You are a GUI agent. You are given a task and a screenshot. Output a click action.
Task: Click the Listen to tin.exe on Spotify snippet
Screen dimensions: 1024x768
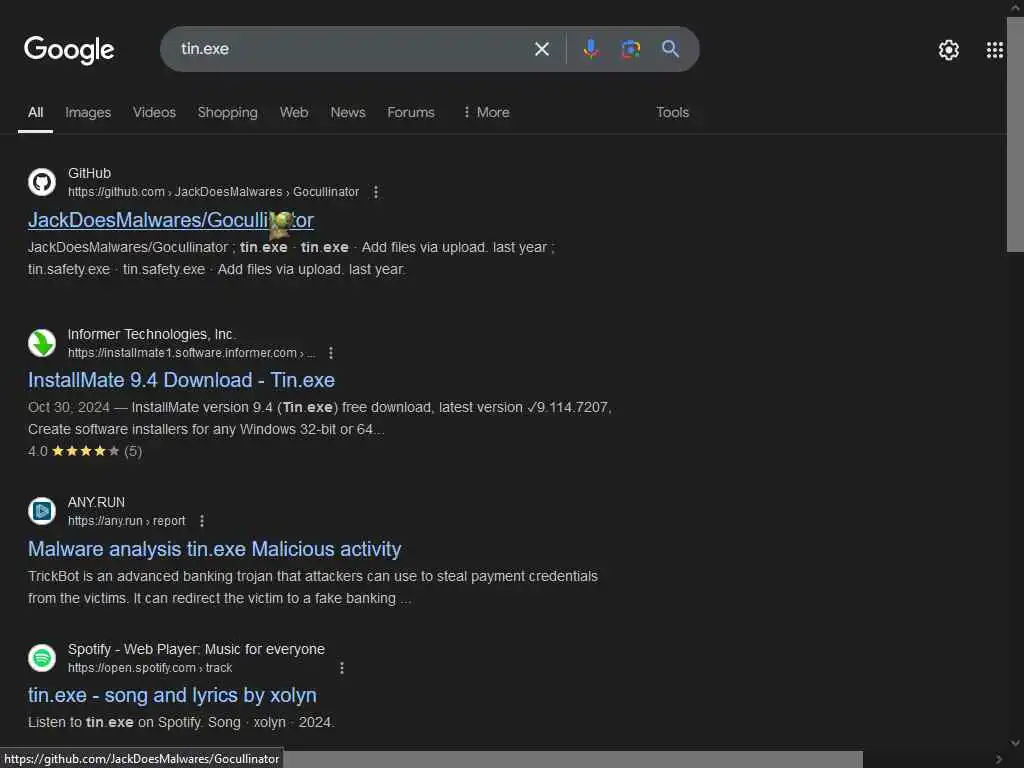181,722
